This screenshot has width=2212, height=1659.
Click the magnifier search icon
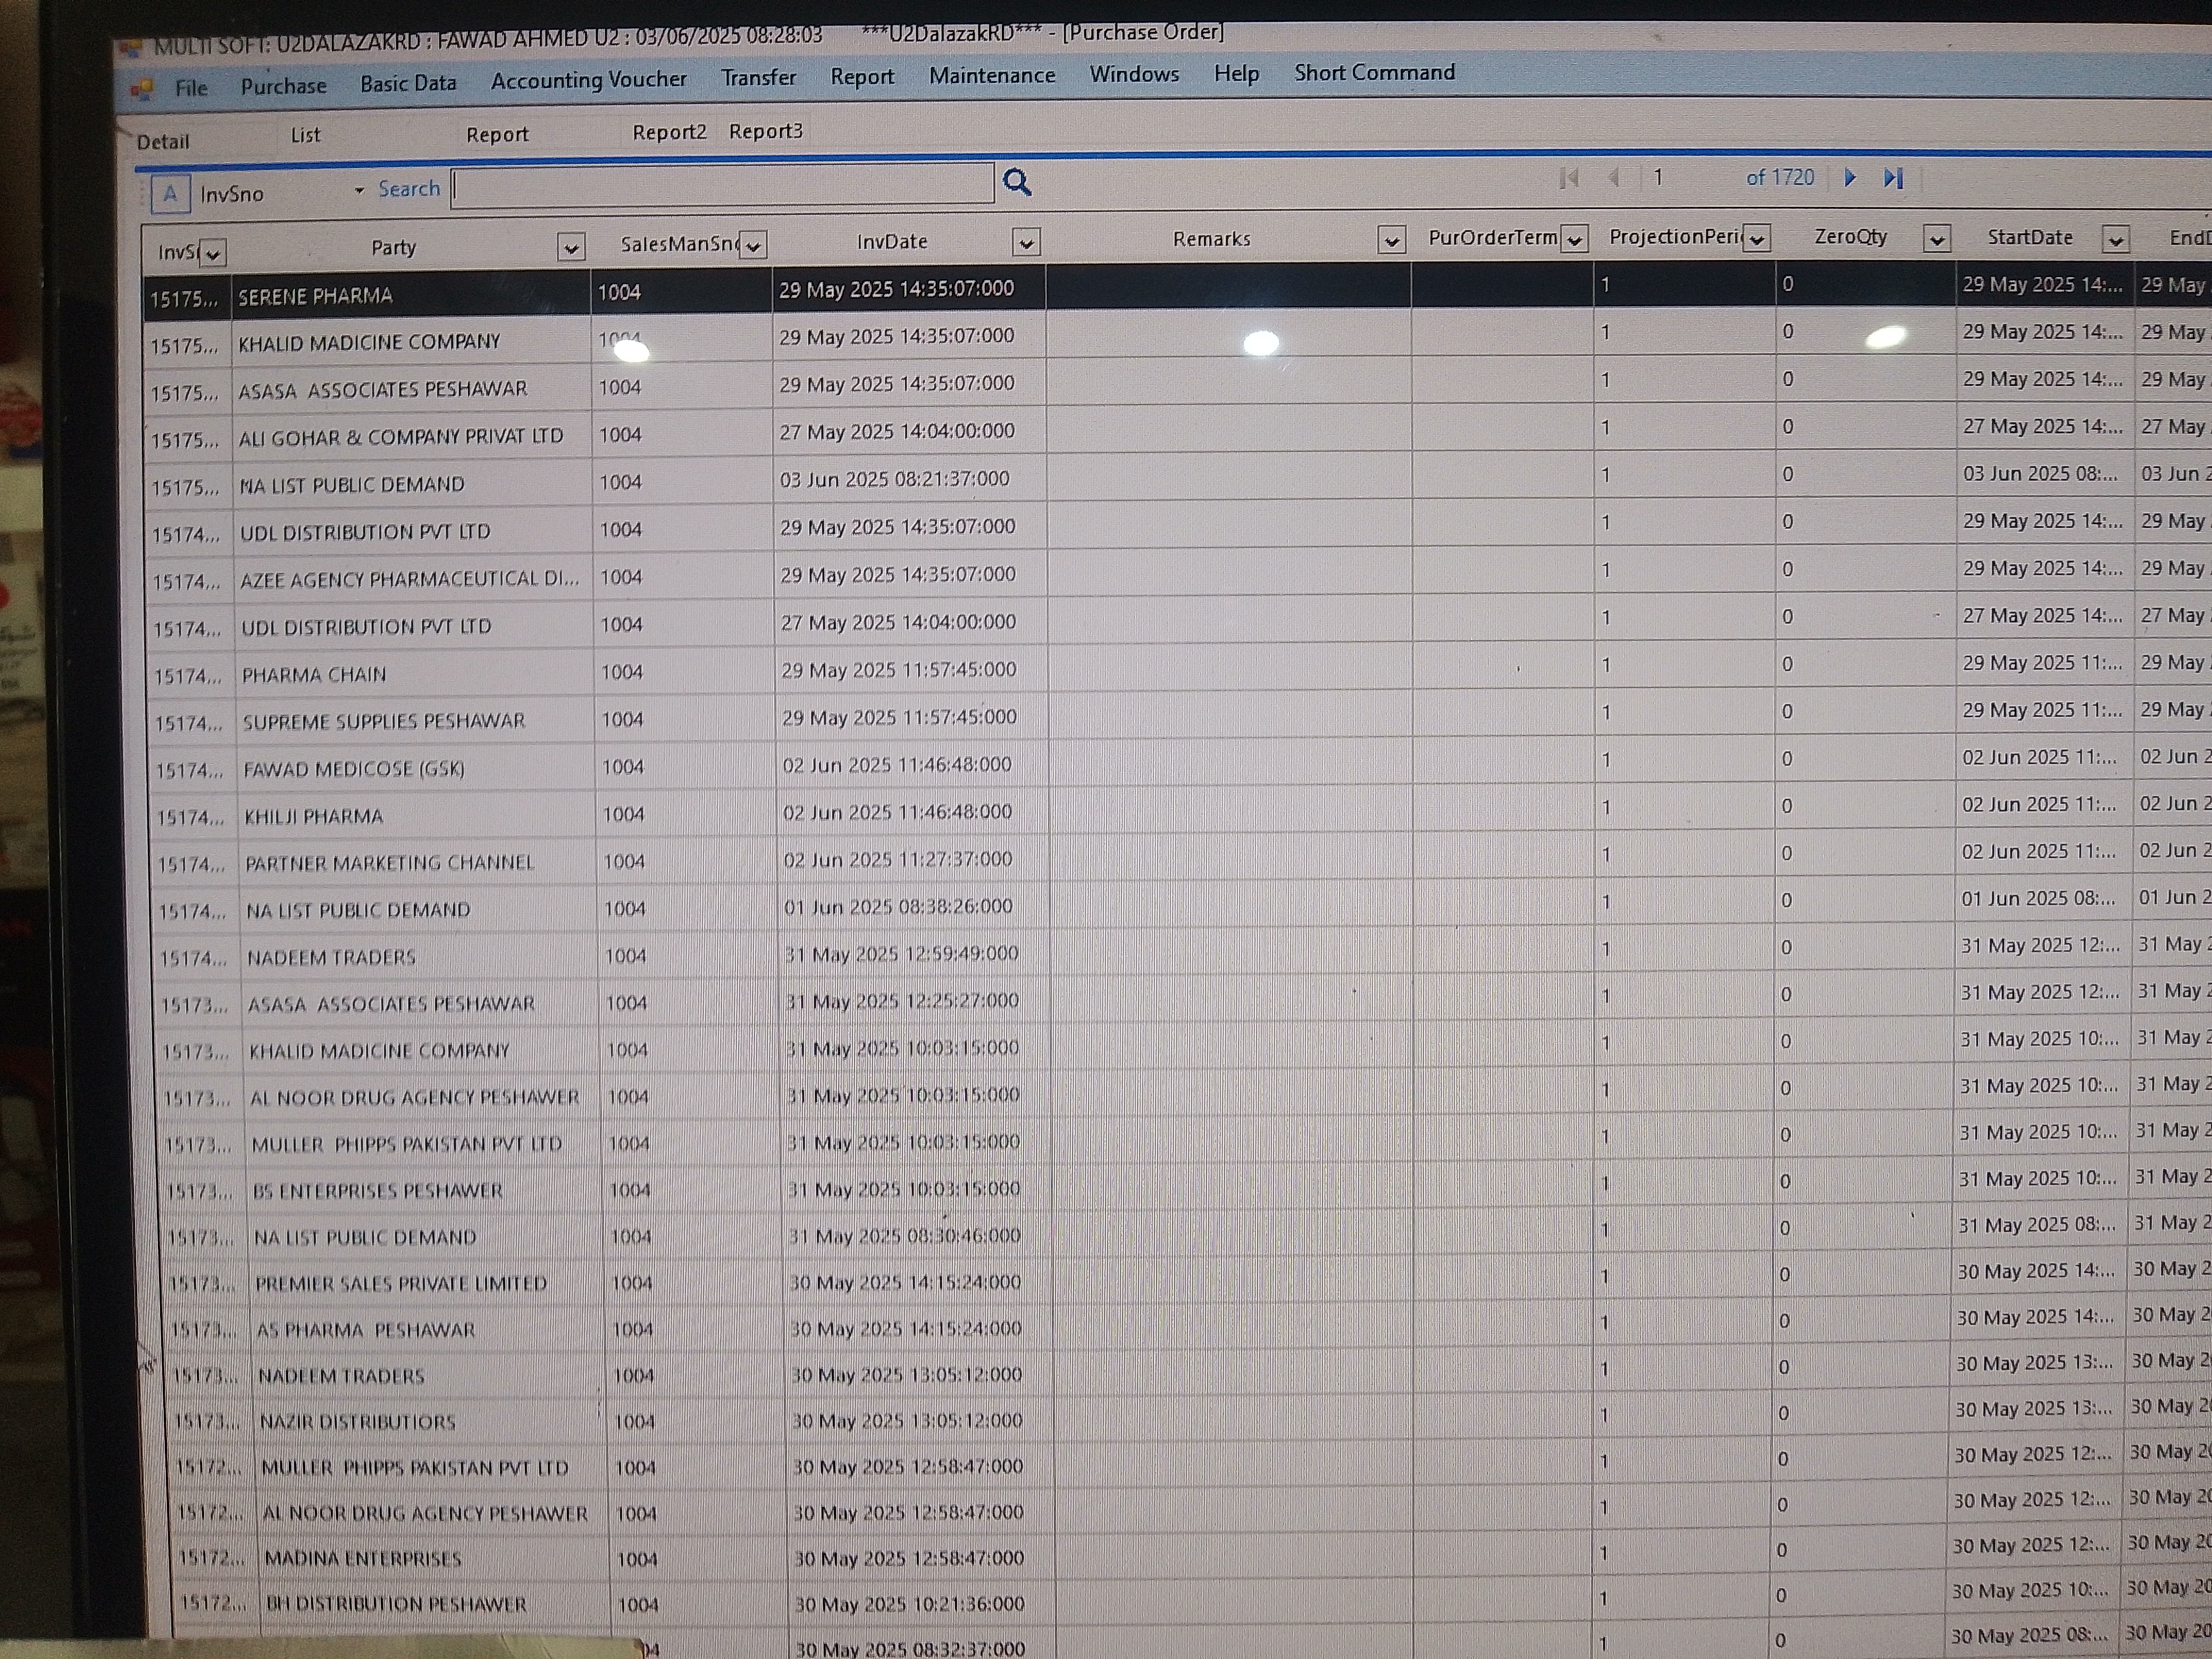(1016, 182)
